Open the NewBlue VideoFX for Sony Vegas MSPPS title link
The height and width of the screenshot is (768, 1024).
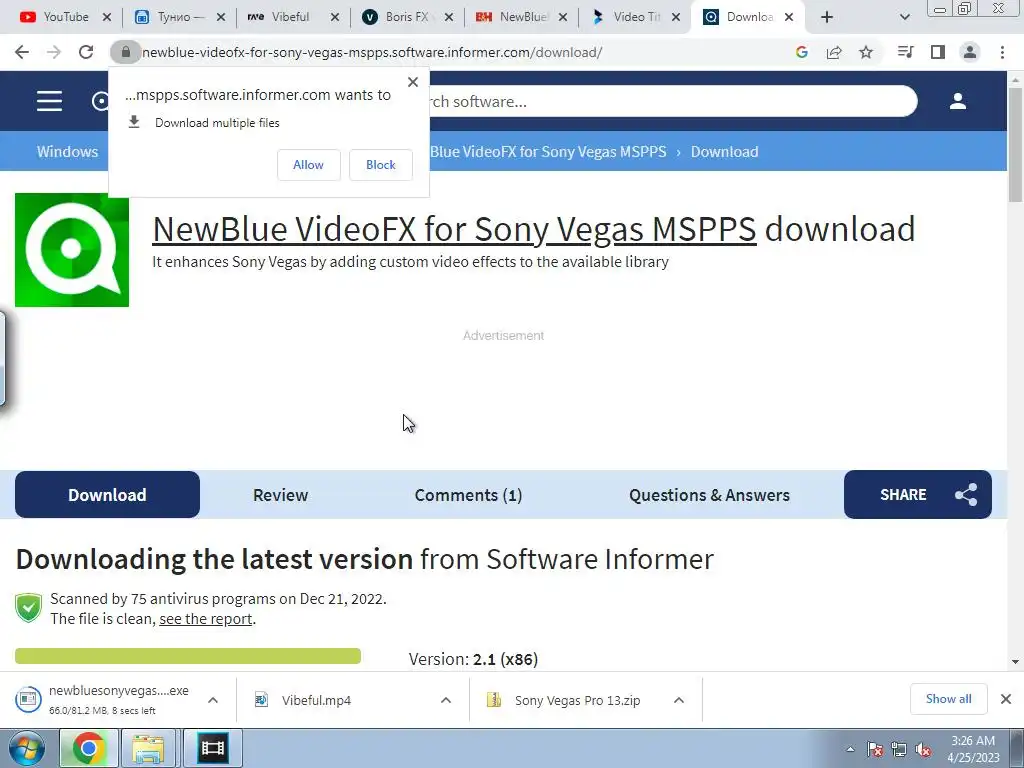click(454, 229)
